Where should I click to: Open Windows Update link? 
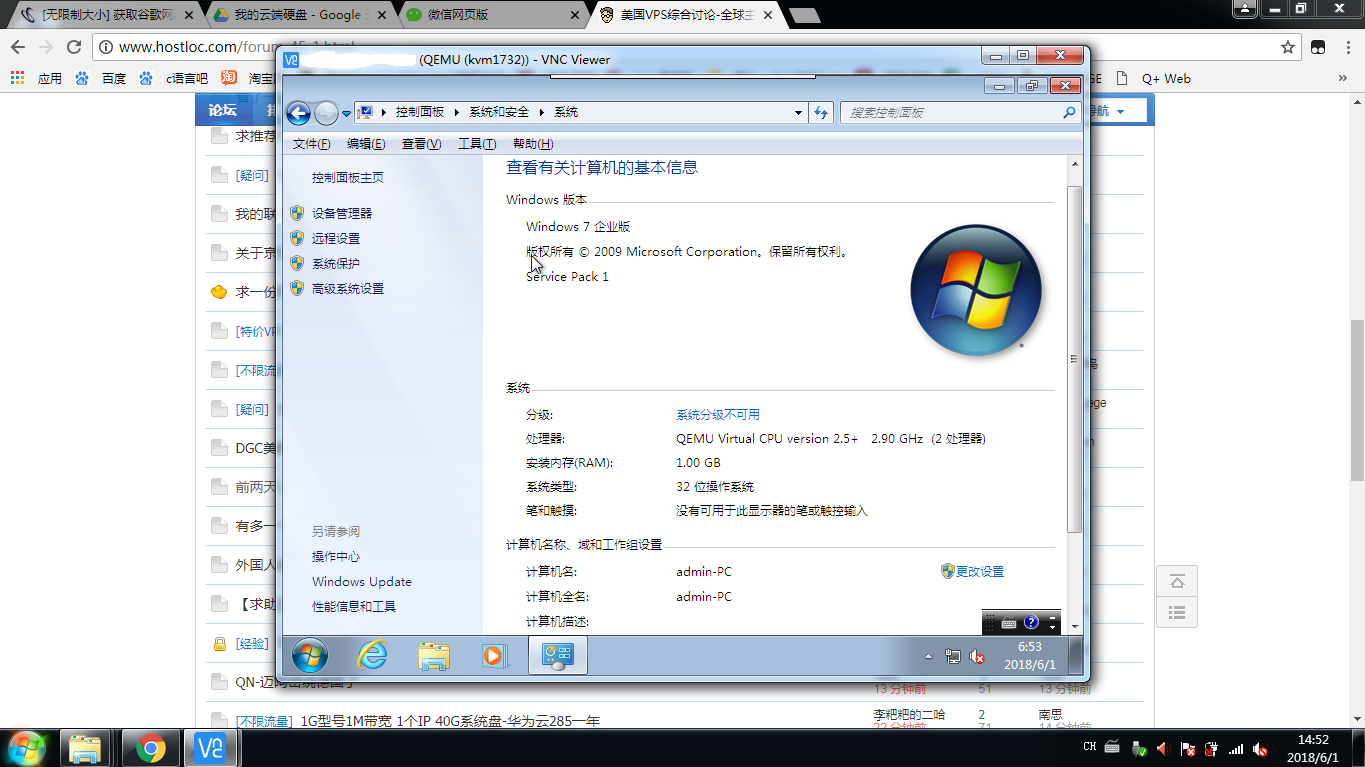coord(362,581)
